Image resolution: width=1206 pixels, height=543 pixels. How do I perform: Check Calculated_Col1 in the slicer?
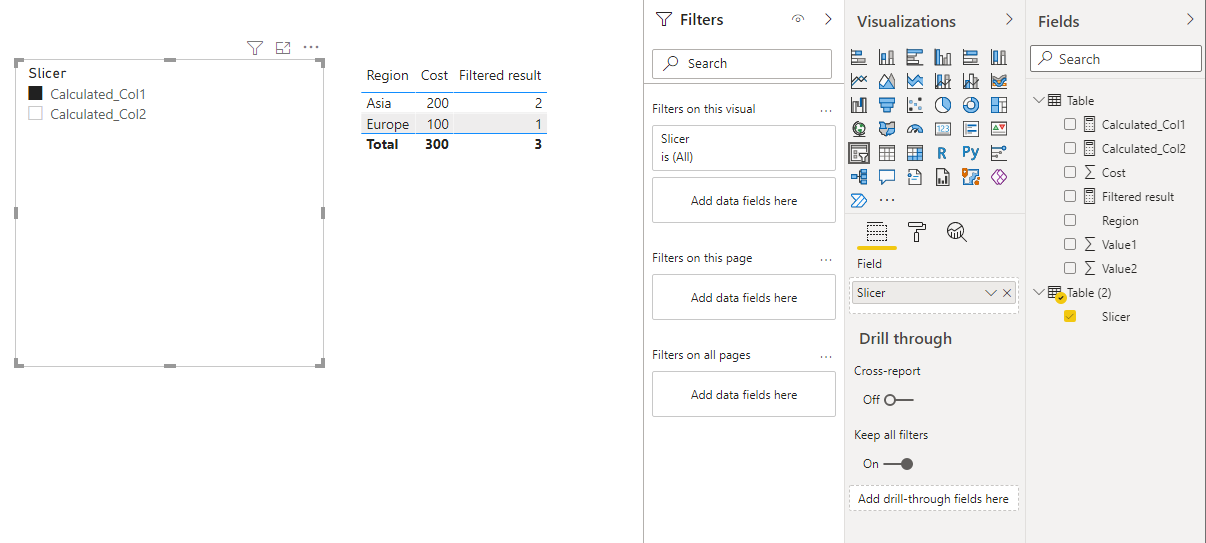(36, 94)
